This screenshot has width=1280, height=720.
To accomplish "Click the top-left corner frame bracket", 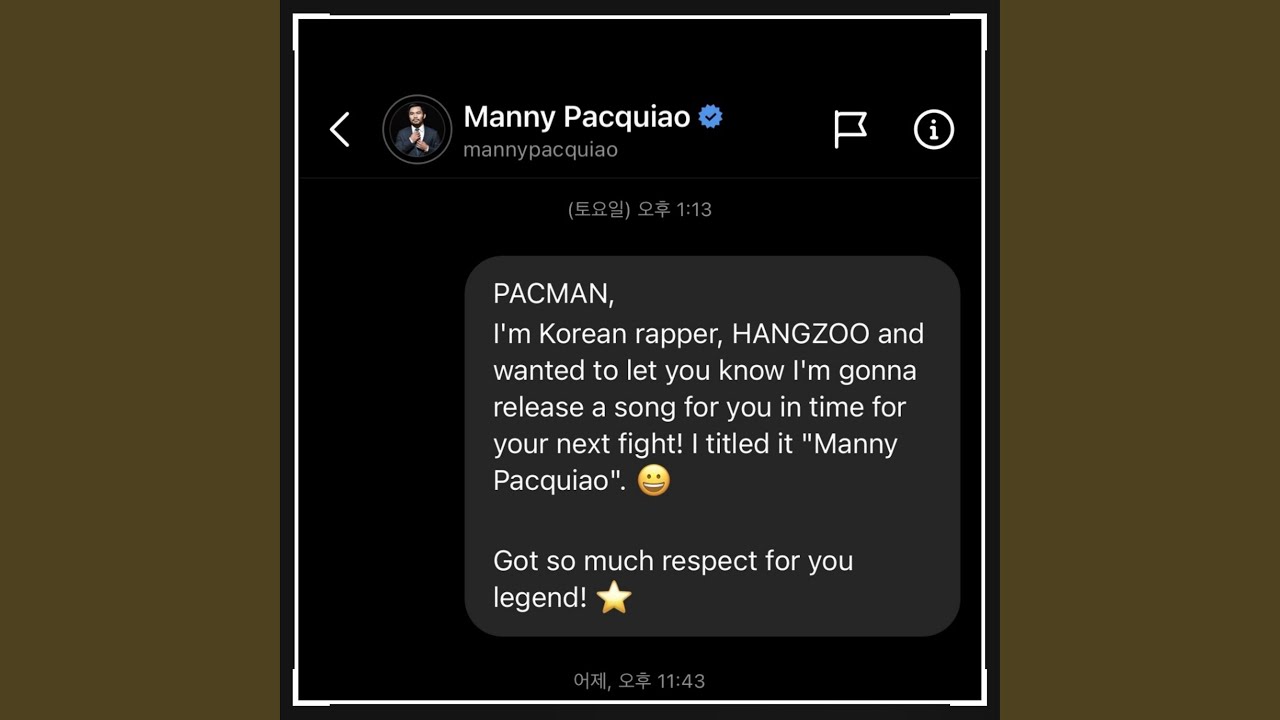I will 312,31.
